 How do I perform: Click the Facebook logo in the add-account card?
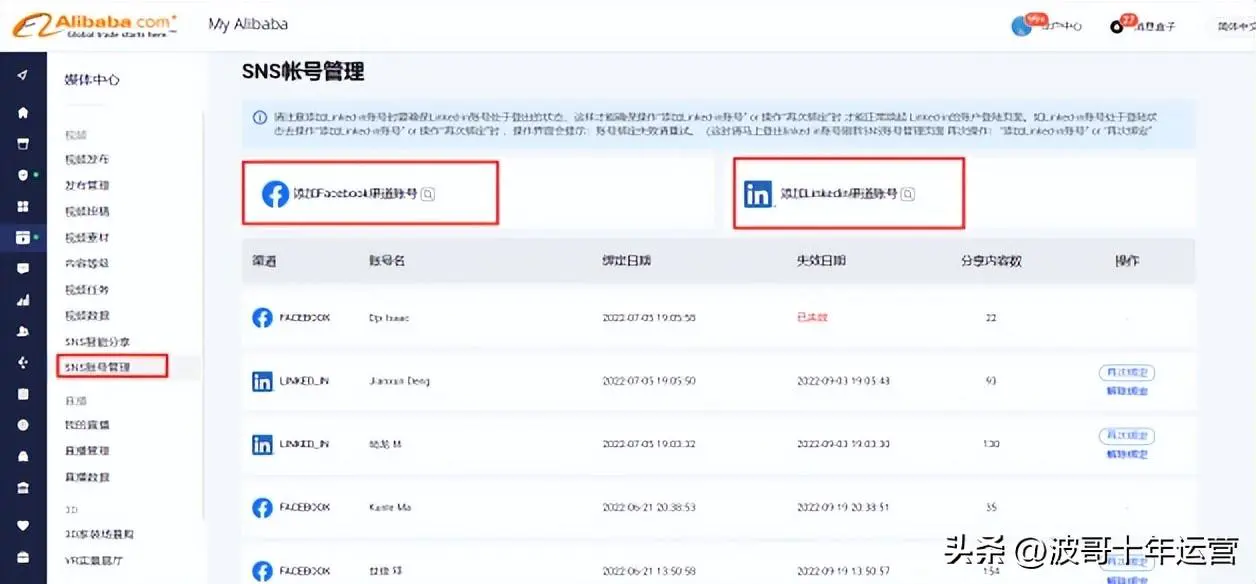[275, 194]
